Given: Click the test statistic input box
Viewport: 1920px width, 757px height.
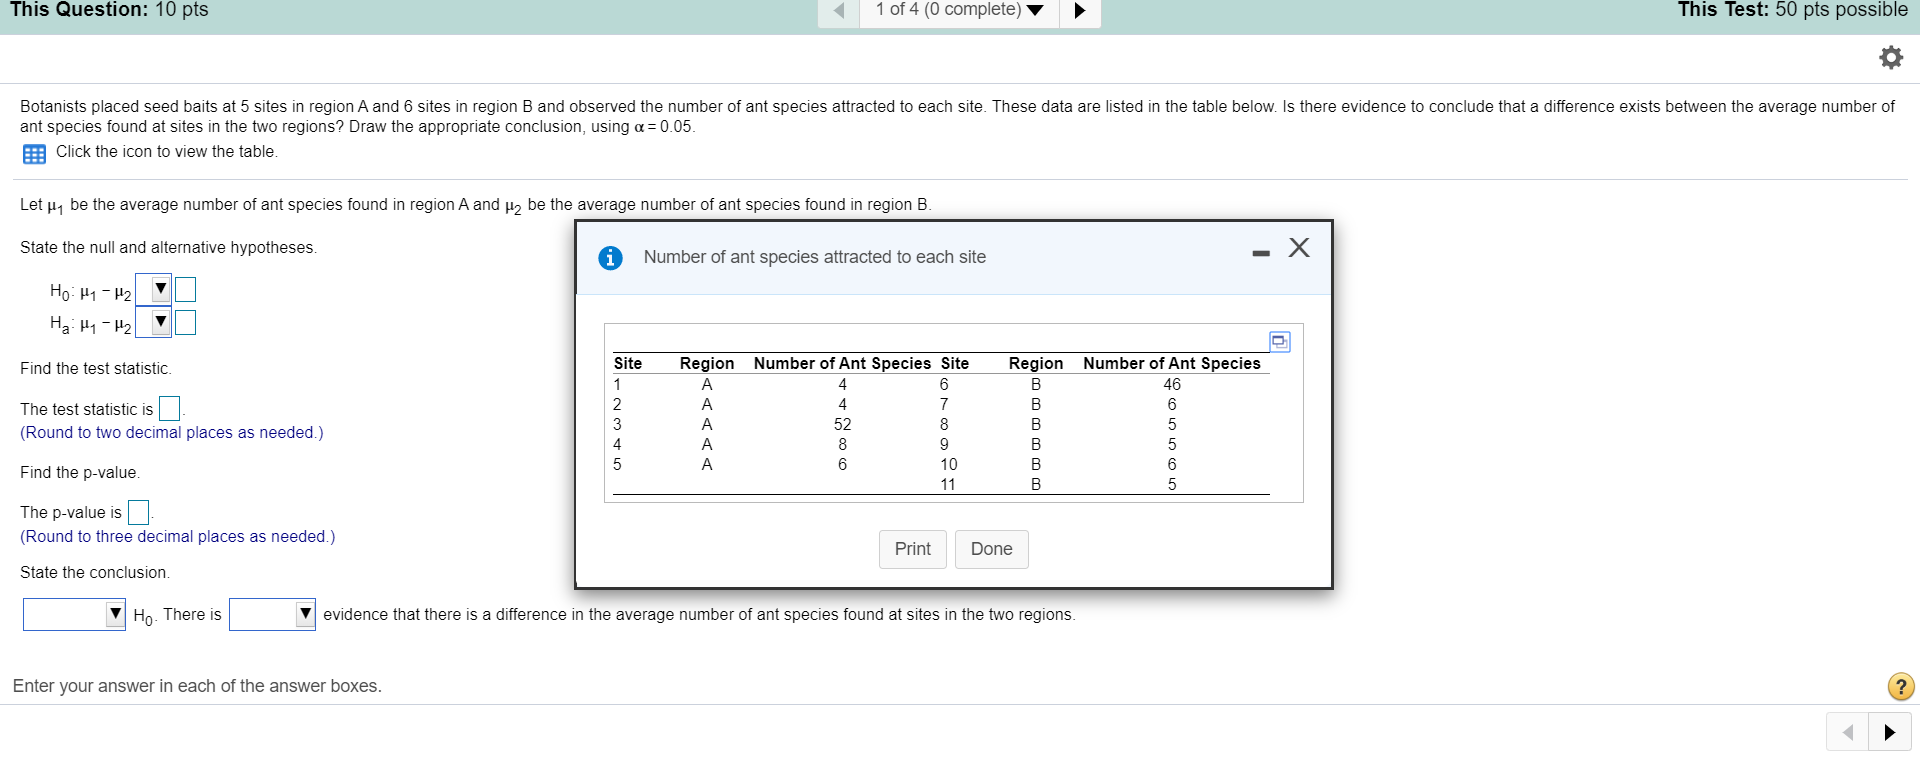Looking at the screenshot, I should [170, 409].
